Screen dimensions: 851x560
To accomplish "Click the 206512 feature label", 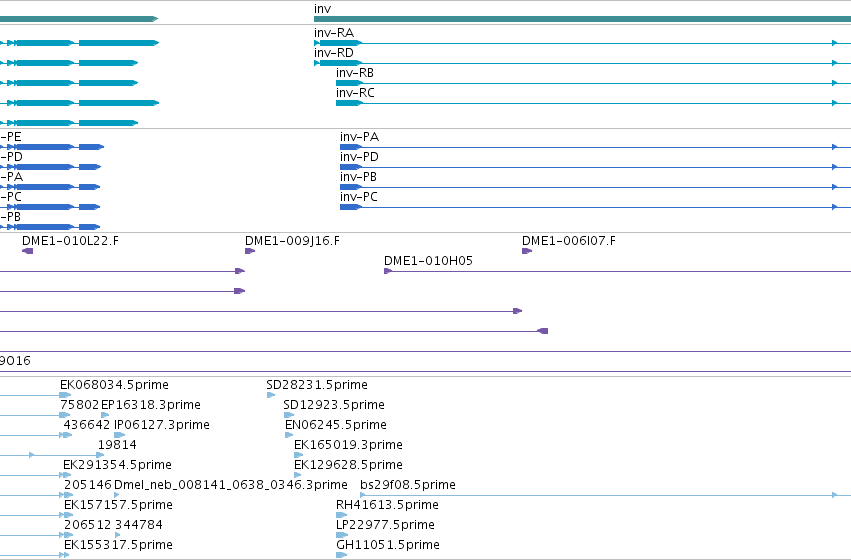I will (x=87, y=525).
